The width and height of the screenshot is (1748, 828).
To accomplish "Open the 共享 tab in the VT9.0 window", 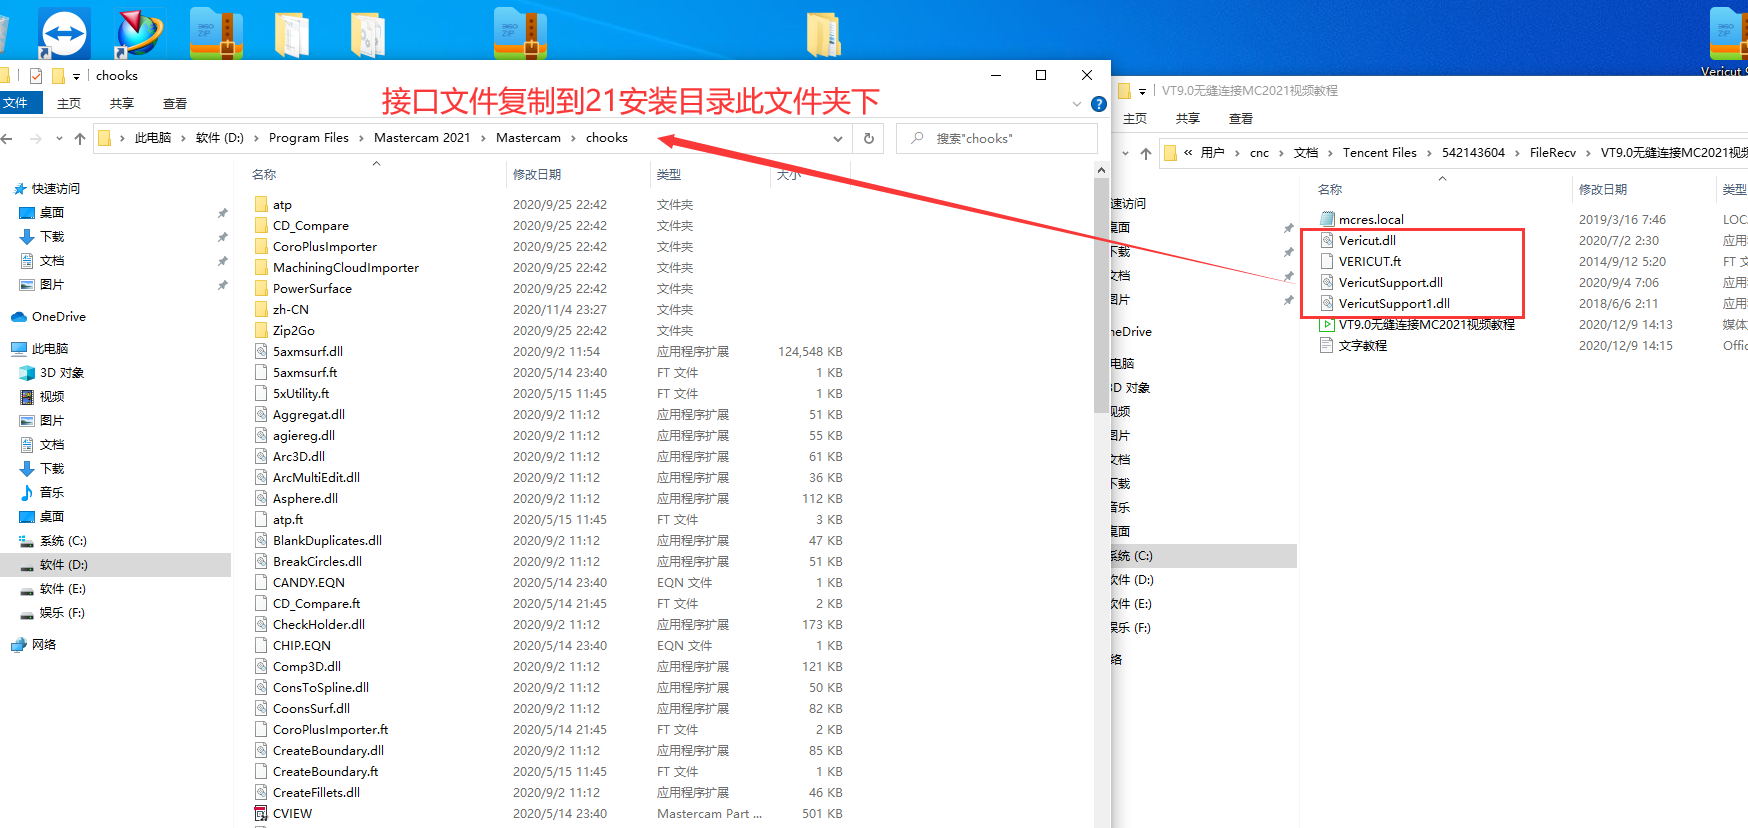I will tap(1188, 119).
